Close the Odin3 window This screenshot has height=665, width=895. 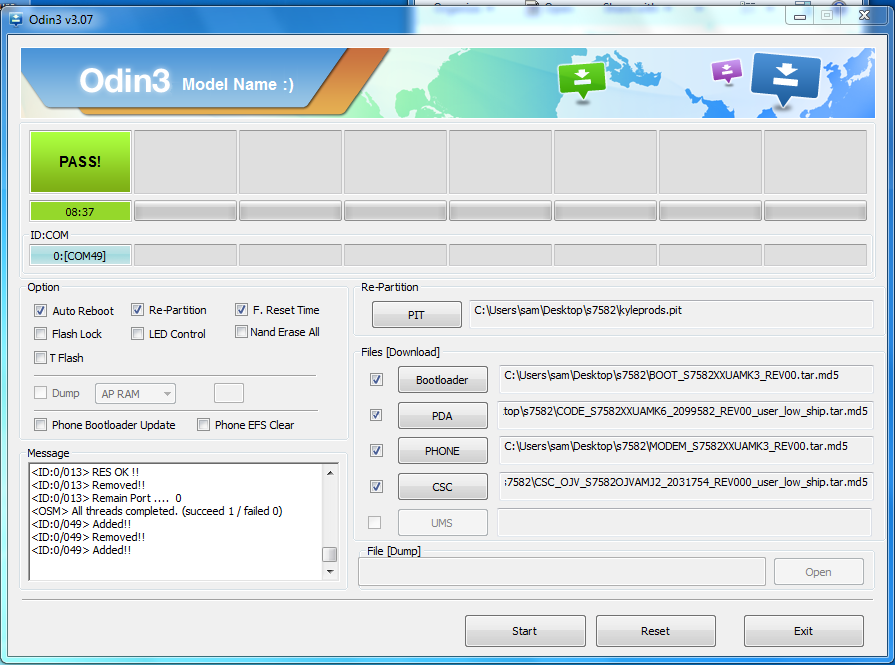864,16
